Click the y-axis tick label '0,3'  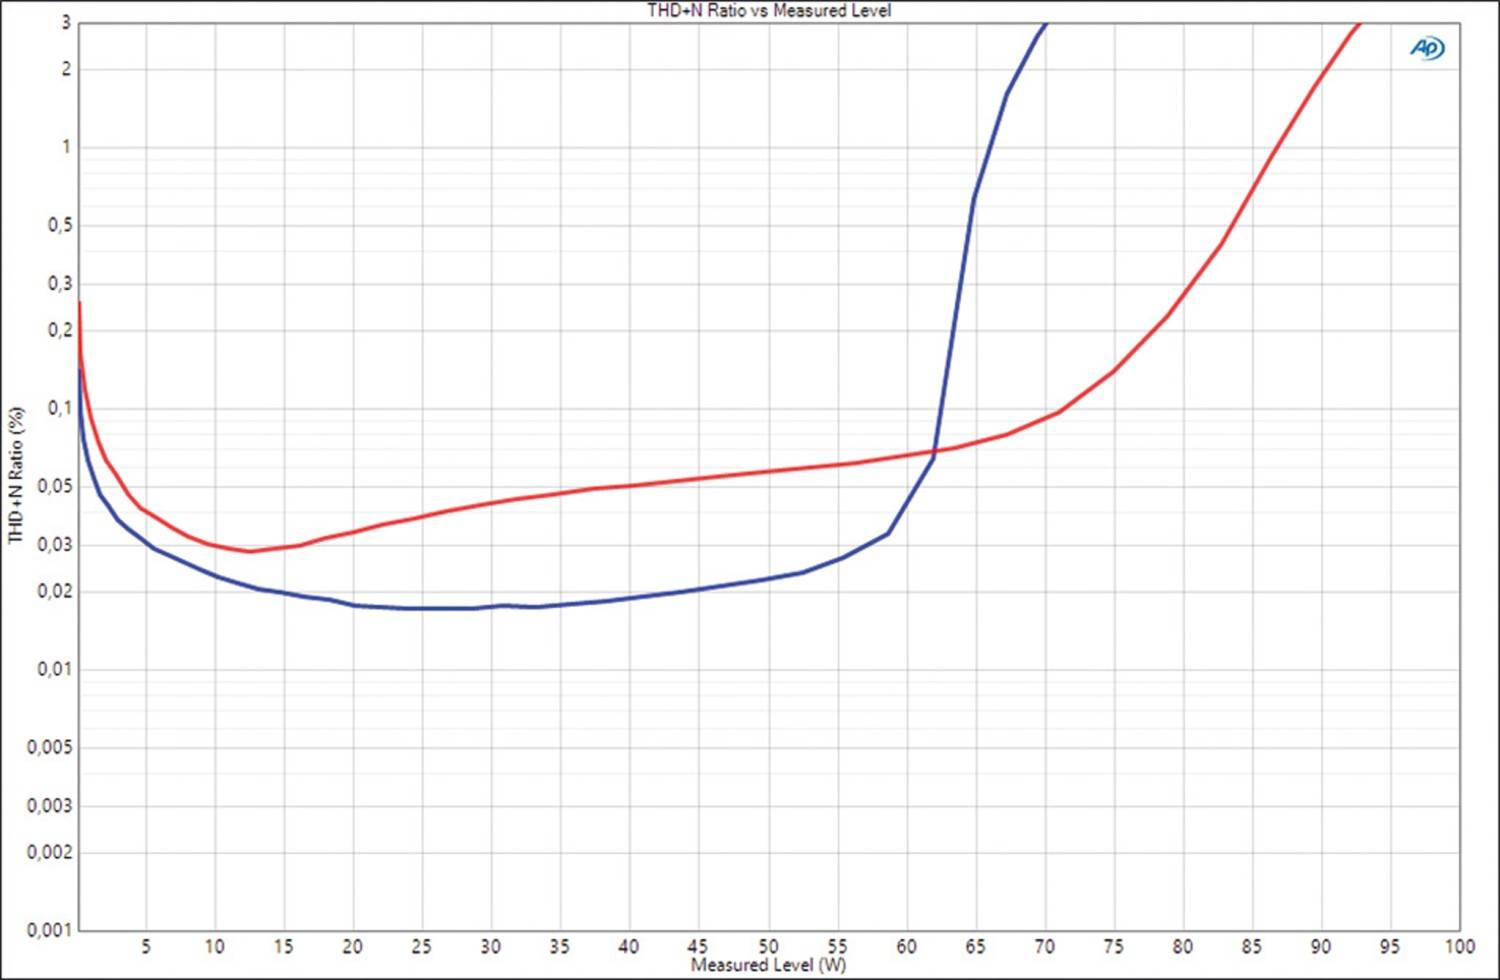point(60,284)
